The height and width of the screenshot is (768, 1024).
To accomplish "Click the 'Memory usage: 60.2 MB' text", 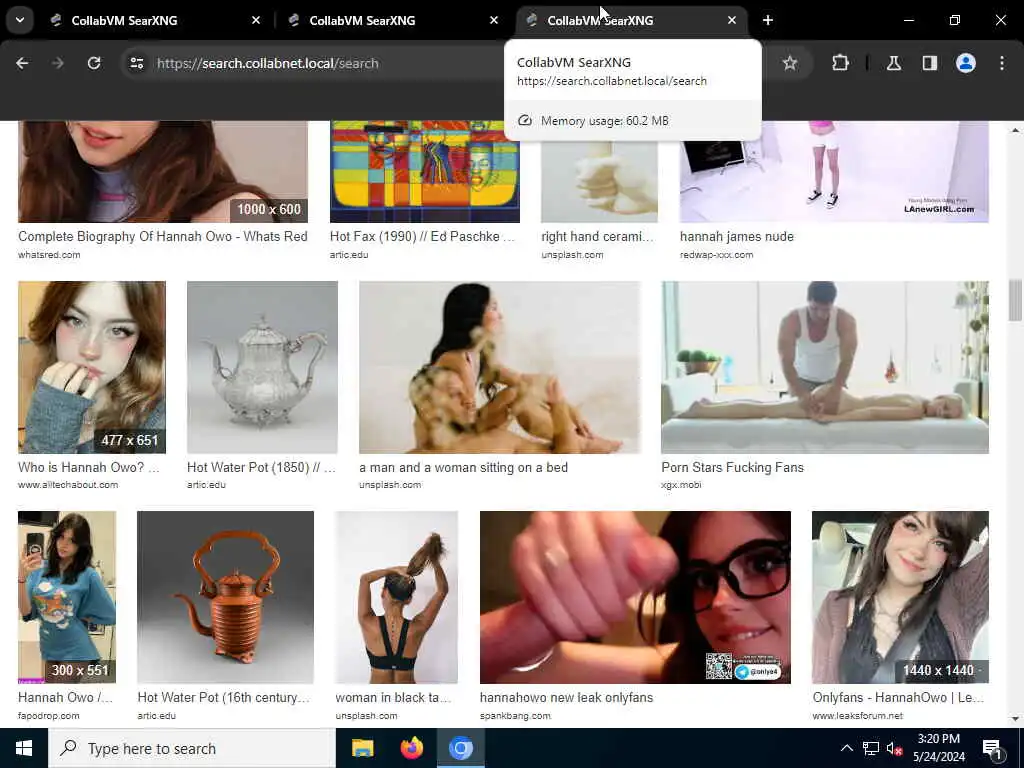I will (x=605, y=121).
